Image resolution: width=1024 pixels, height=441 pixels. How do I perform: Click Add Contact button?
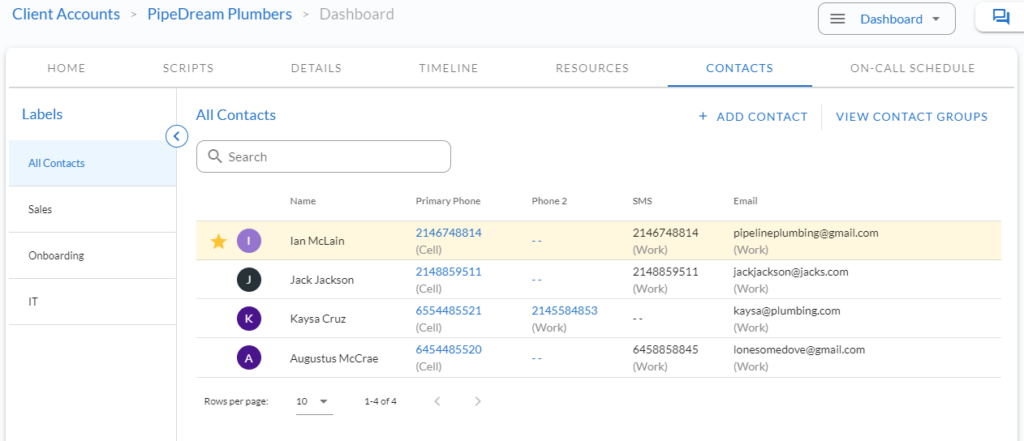coord(753,117)
